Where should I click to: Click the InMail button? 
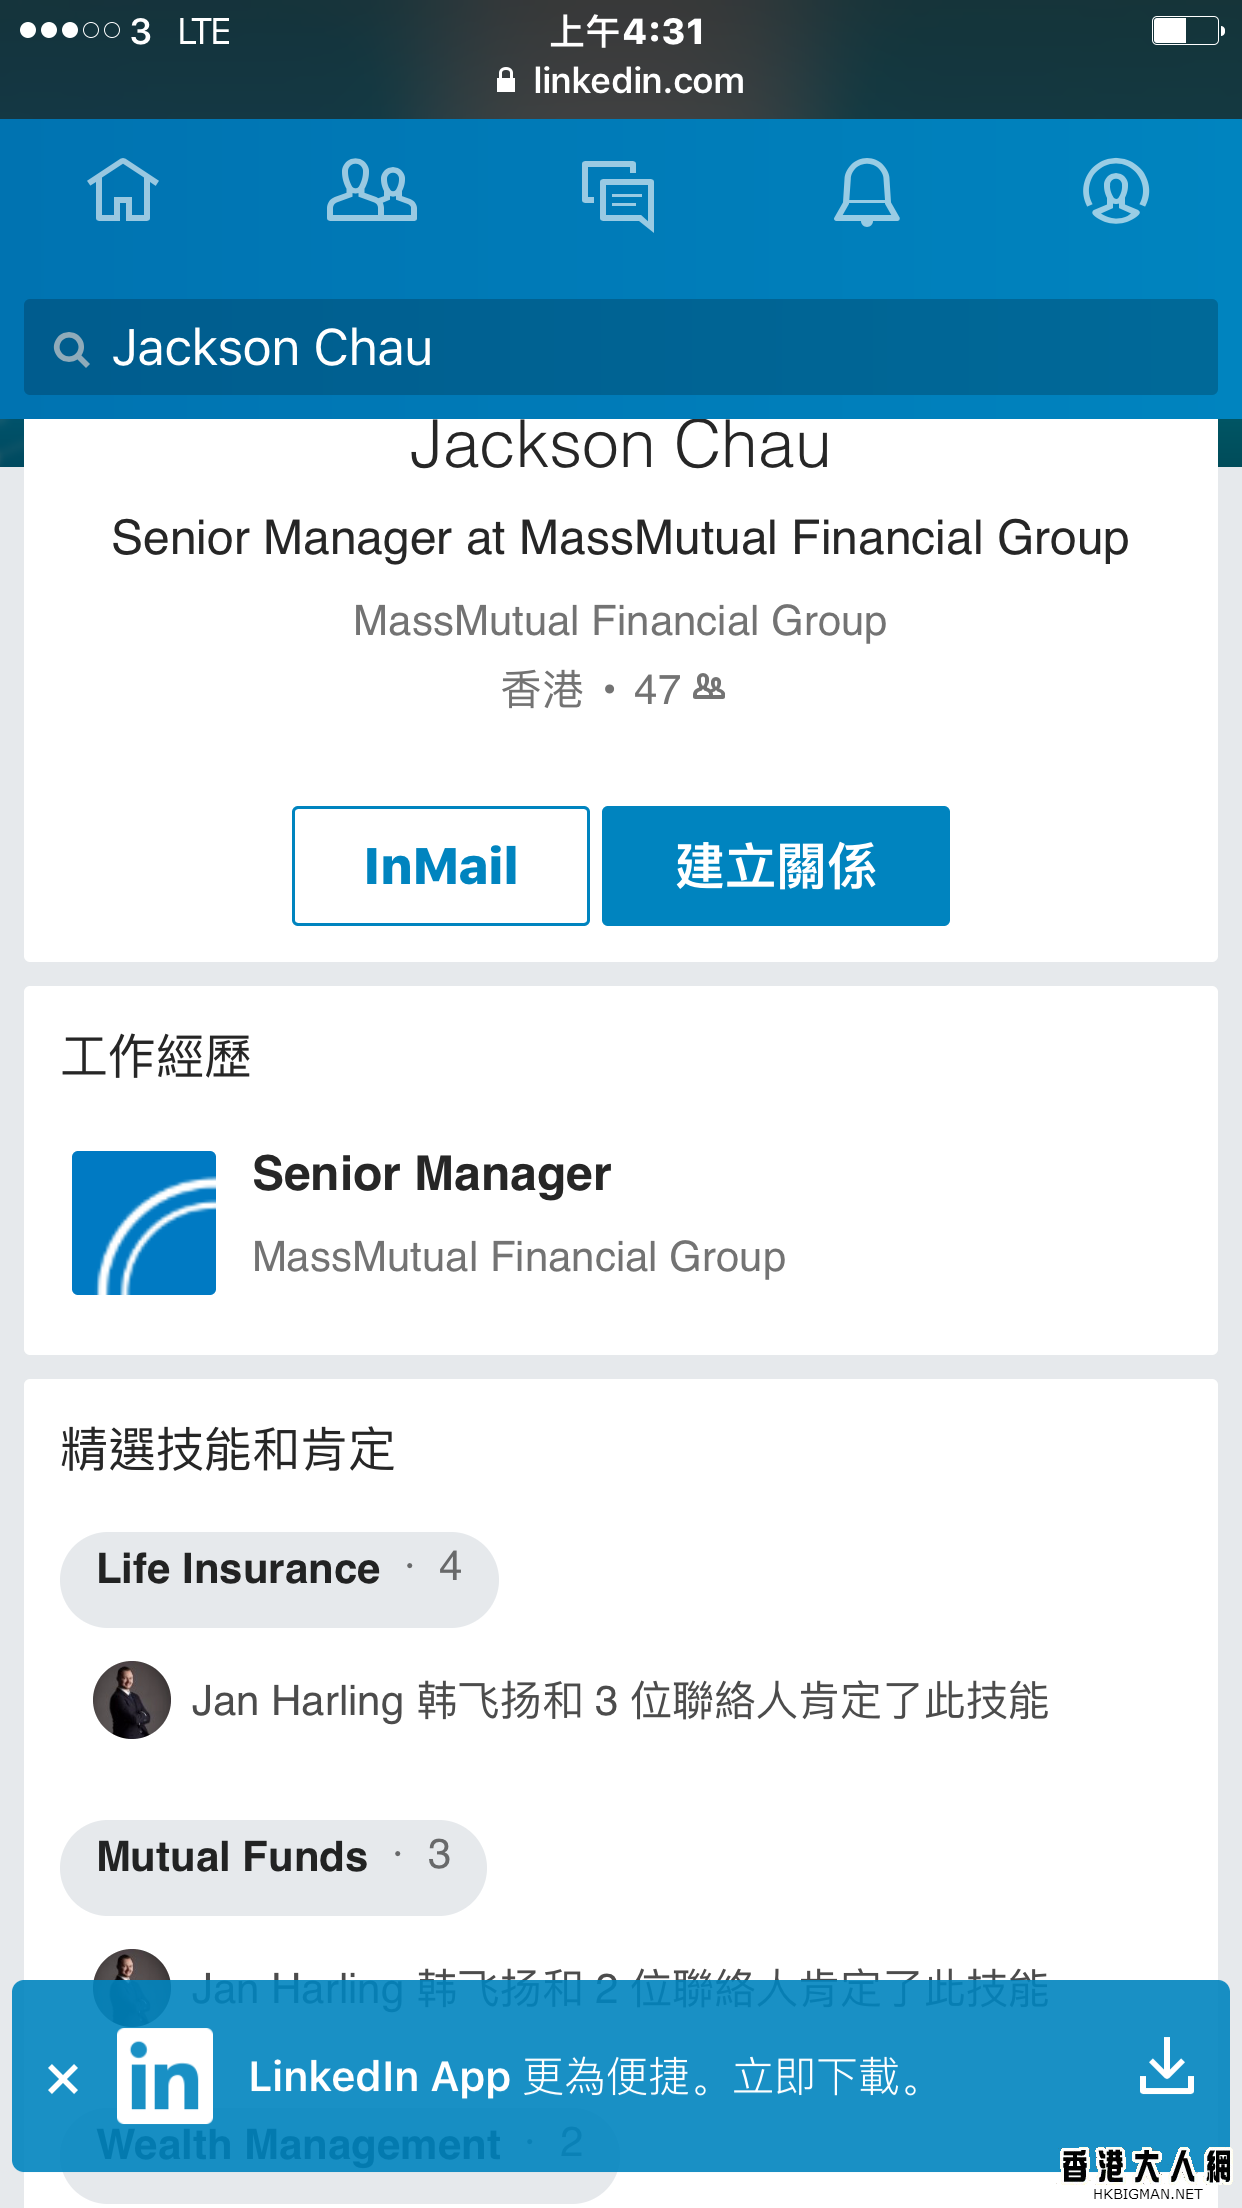[x=441, y=866]
